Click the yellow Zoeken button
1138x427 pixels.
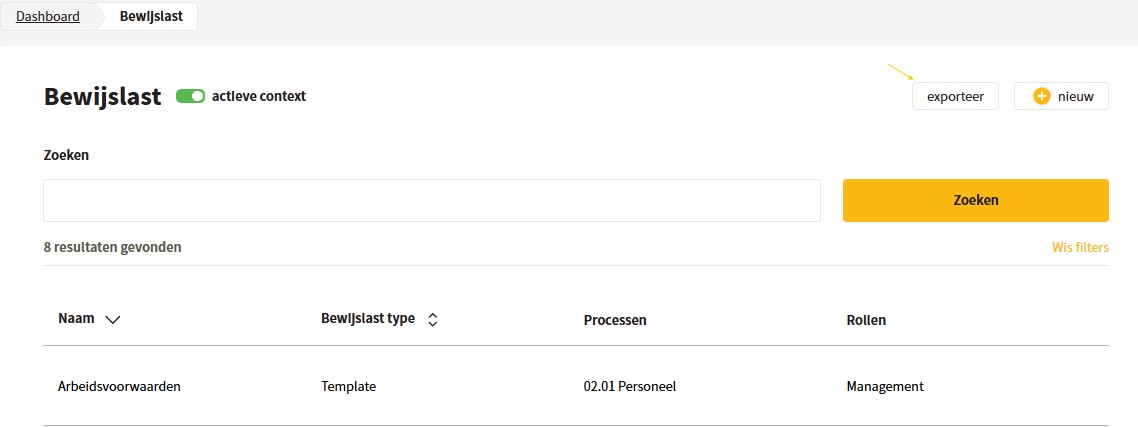tap(975, 200)
